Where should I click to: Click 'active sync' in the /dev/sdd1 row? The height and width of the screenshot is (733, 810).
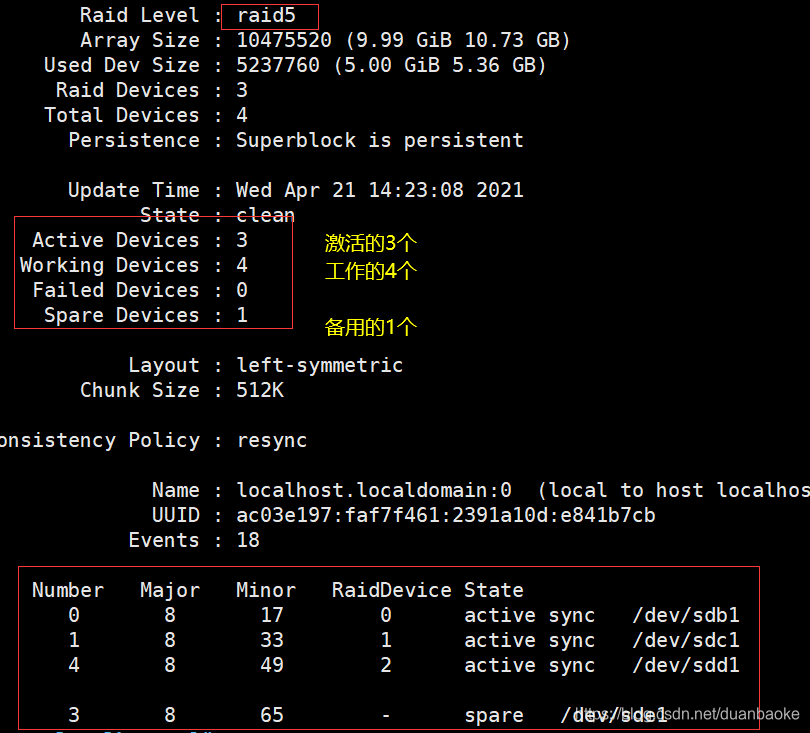tap(529, 665)
